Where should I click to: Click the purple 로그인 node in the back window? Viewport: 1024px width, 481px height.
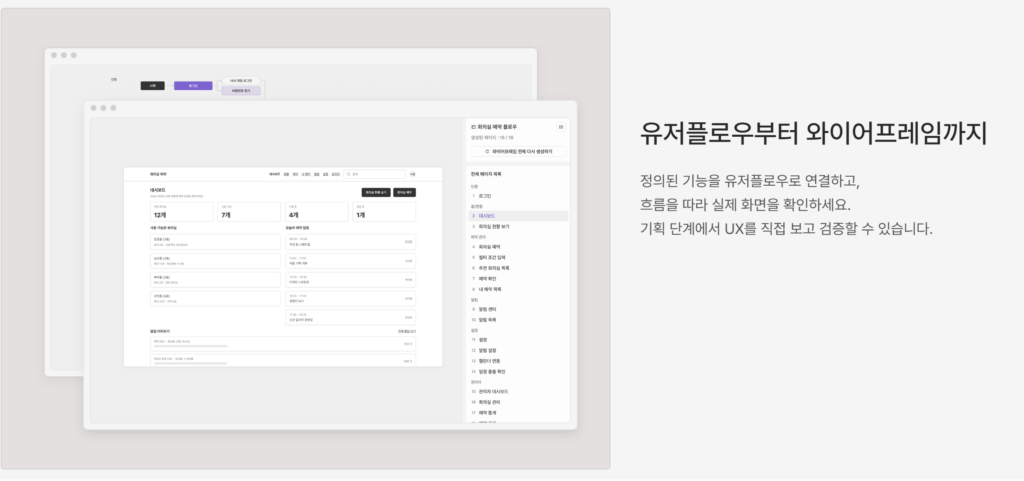[193, 85]
